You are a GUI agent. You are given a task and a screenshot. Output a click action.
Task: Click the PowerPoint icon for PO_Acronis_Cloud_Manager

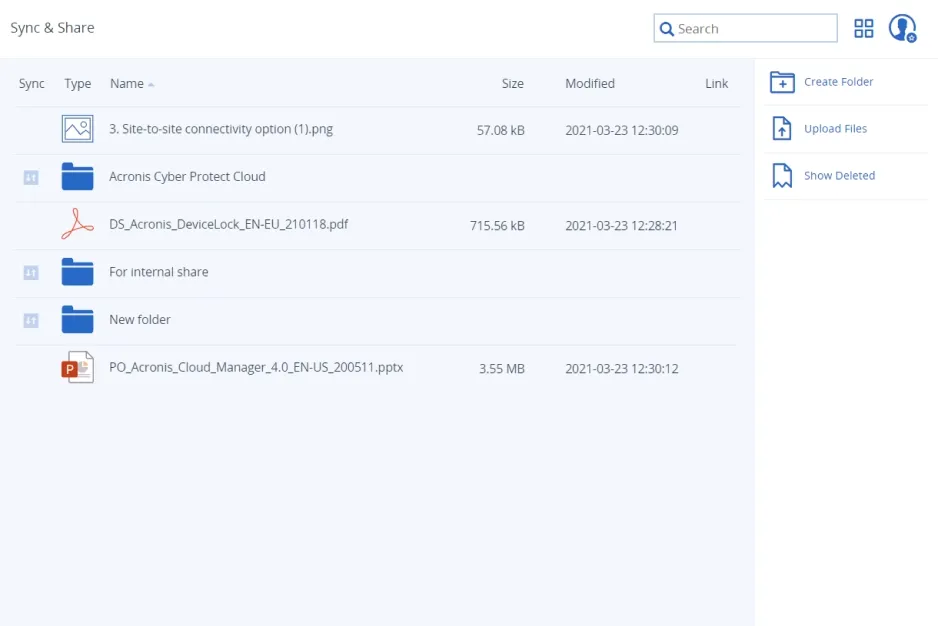coord(77,368)
